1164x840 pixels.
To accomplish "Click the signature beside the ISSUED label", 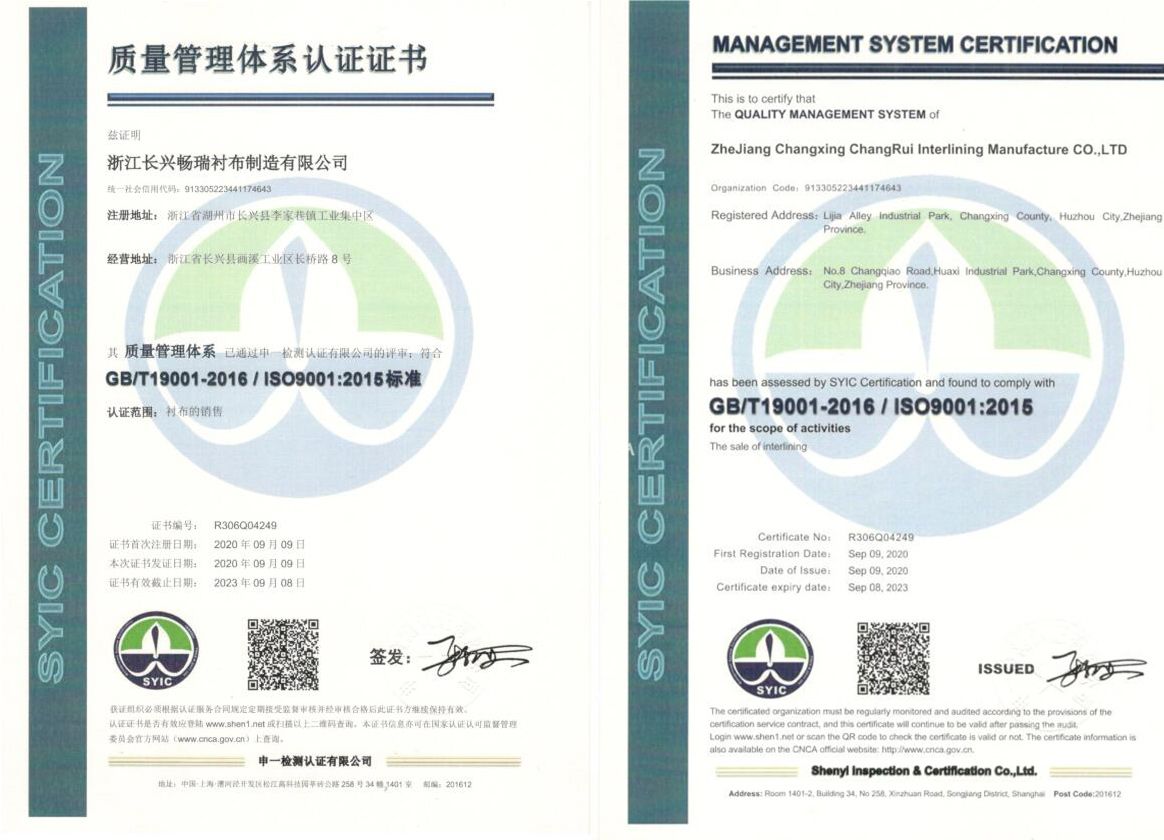I will point(1095,668).
